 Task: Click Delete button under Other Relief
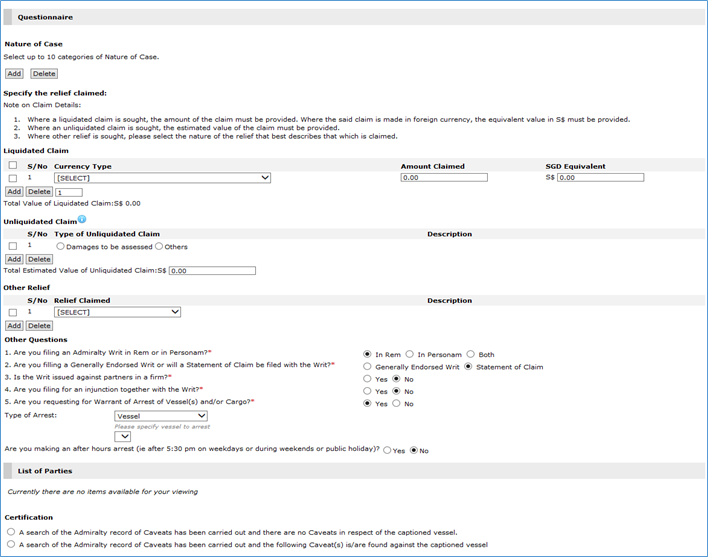pyautogui.click(x=40, y=326)
